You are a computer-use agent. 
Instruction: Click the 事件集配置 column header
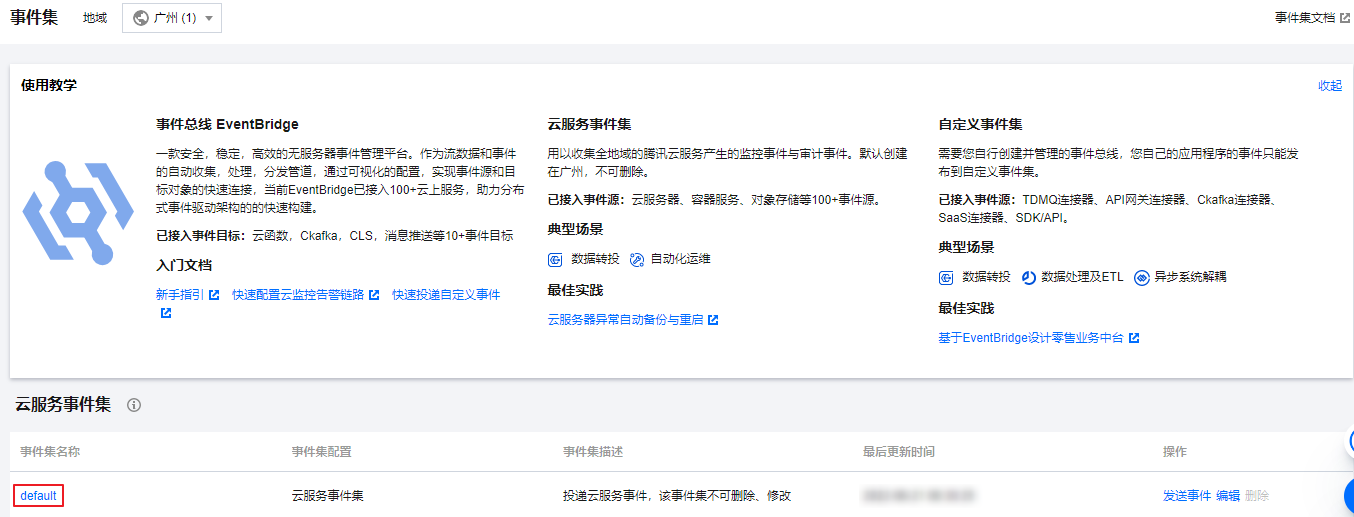(322, 452)
